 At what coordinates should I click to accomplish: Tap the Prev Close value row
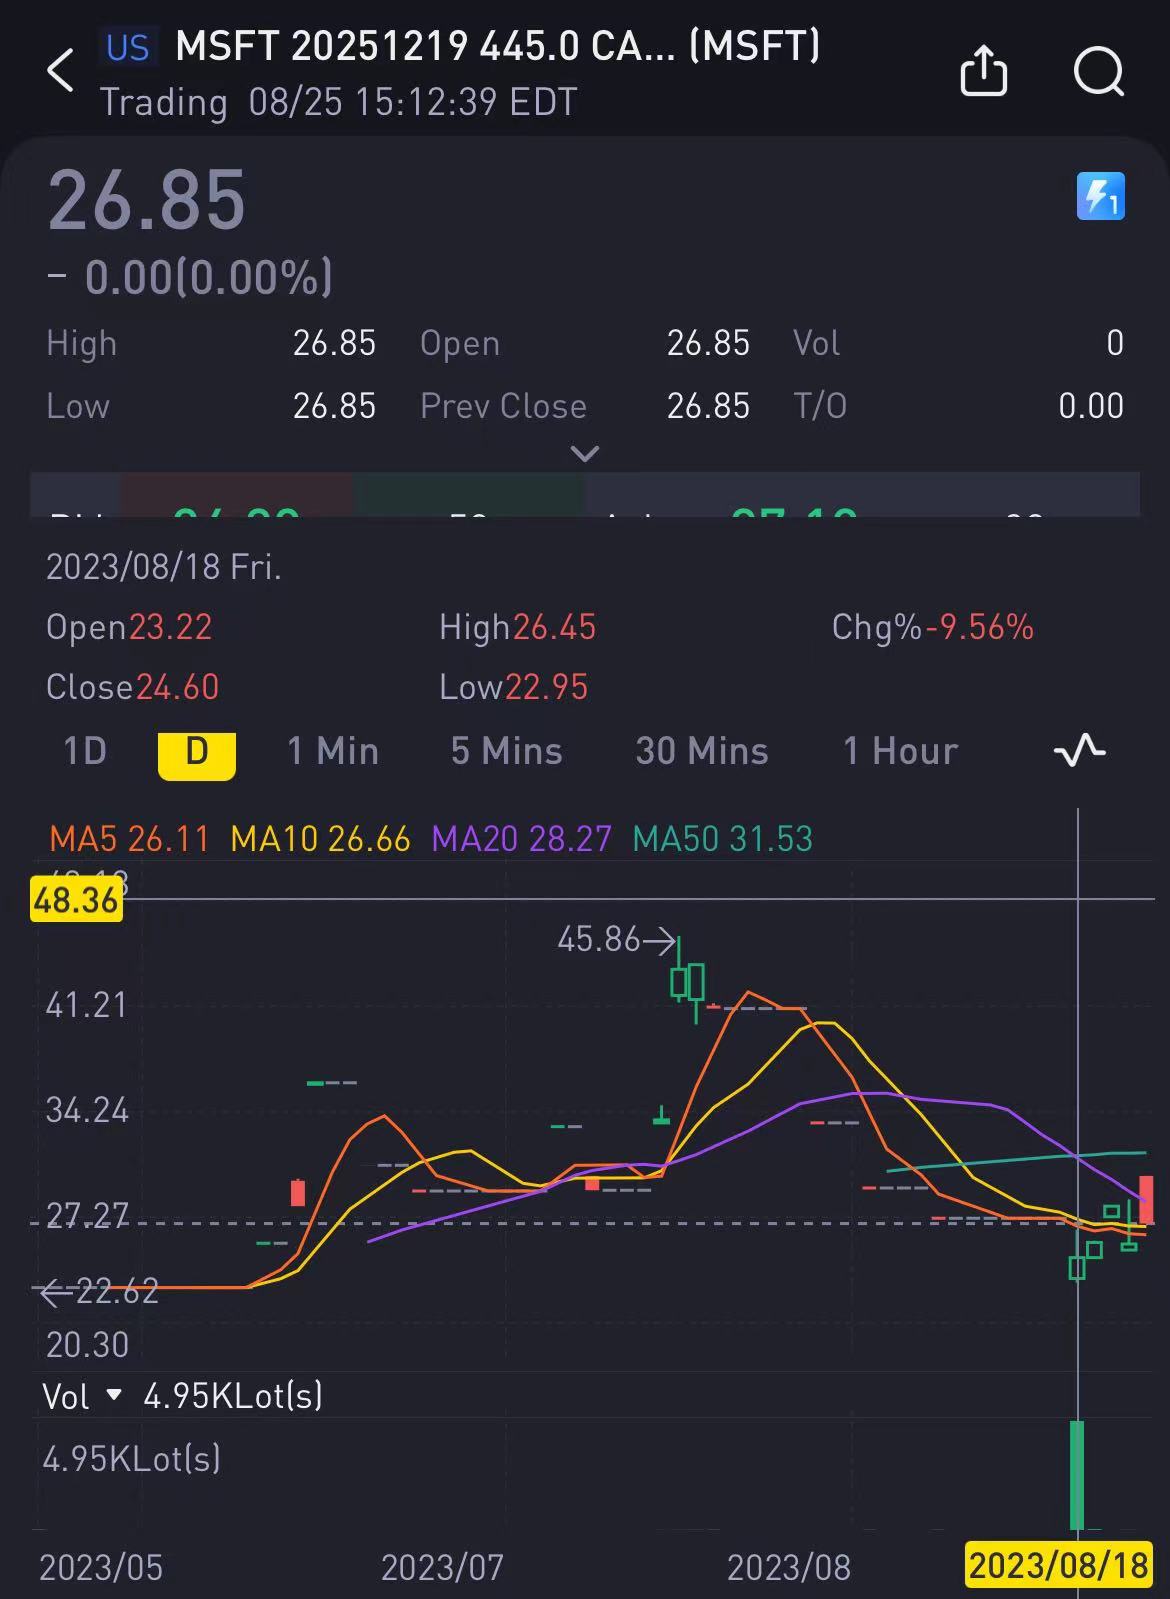(x=585, y=406)
